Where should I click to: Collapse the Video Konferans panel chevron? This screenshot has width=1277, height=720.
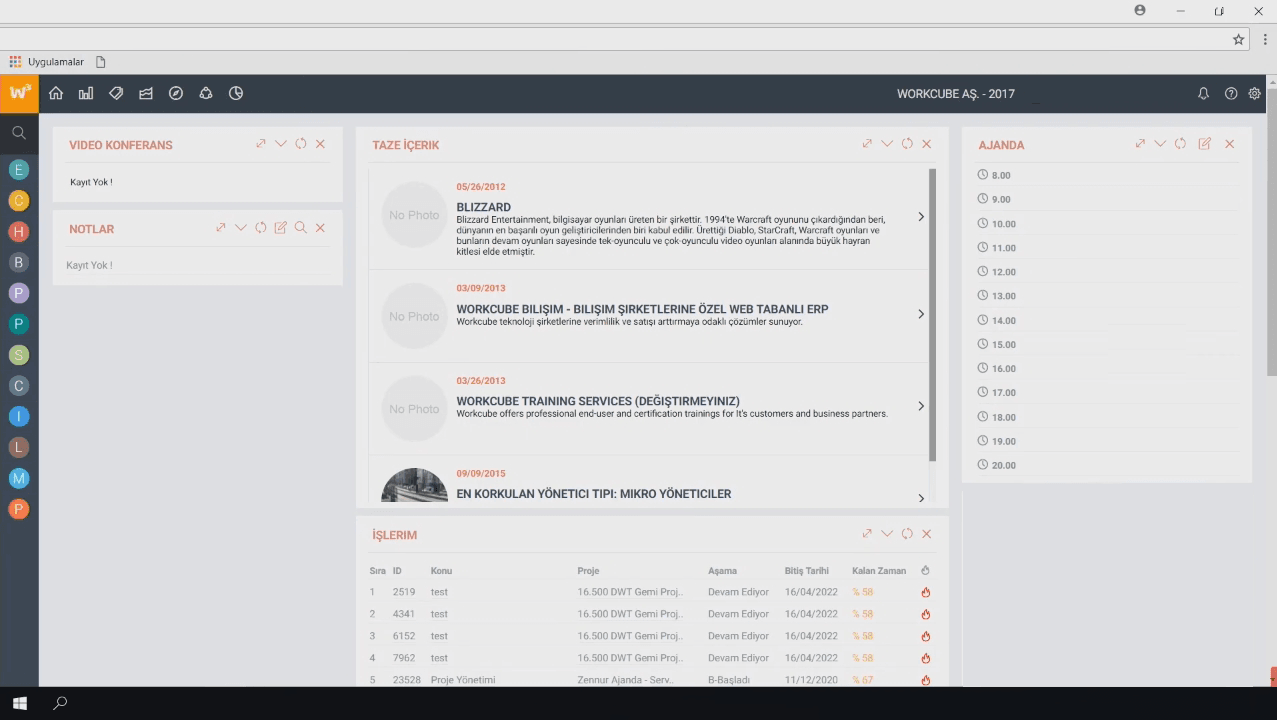coord(281,144)
